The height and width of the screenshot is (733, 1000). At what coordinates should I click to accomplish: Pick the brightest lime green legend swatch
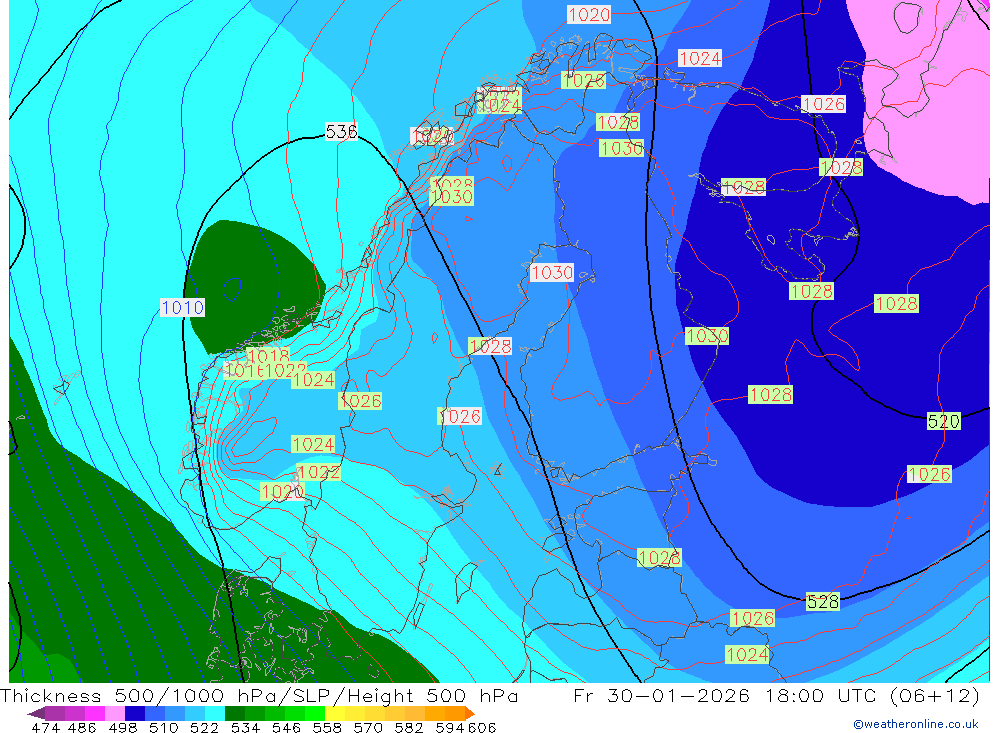315,713
